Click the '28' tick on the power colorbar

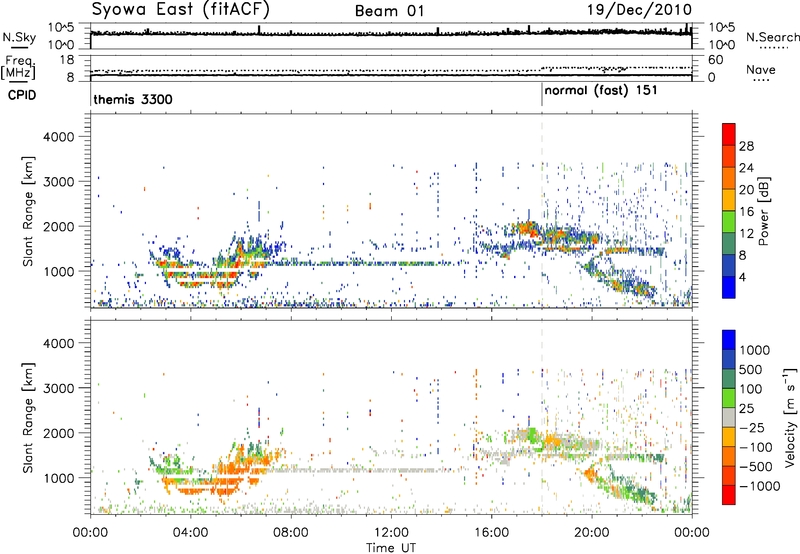[746, 146]
